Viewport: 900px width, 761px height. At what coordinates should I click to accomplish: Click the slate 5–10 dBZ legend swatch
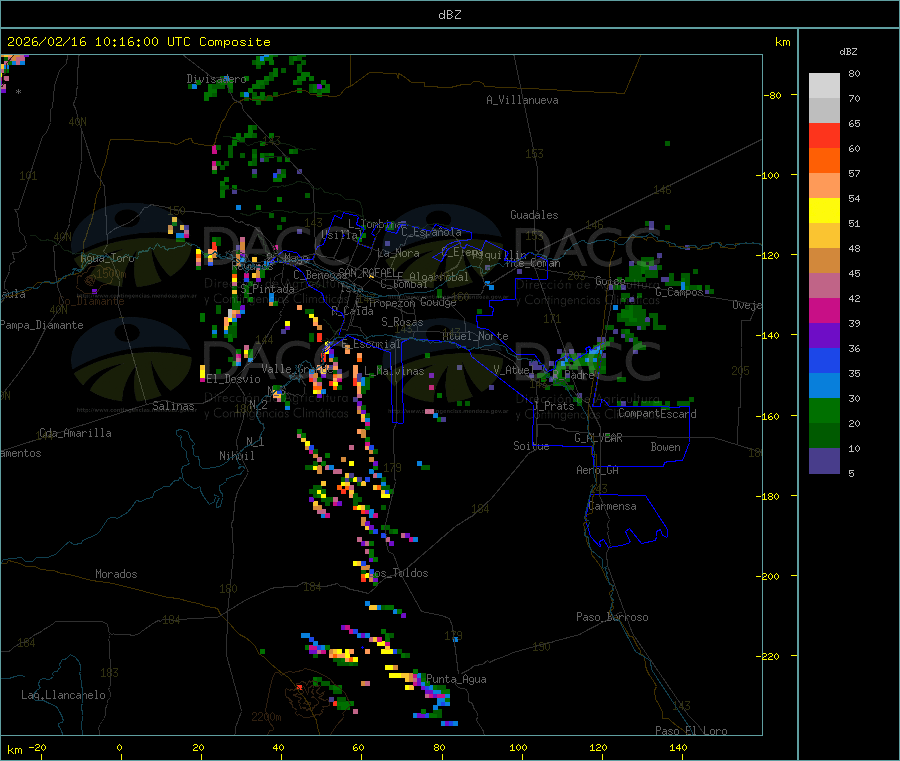[824, 461]
